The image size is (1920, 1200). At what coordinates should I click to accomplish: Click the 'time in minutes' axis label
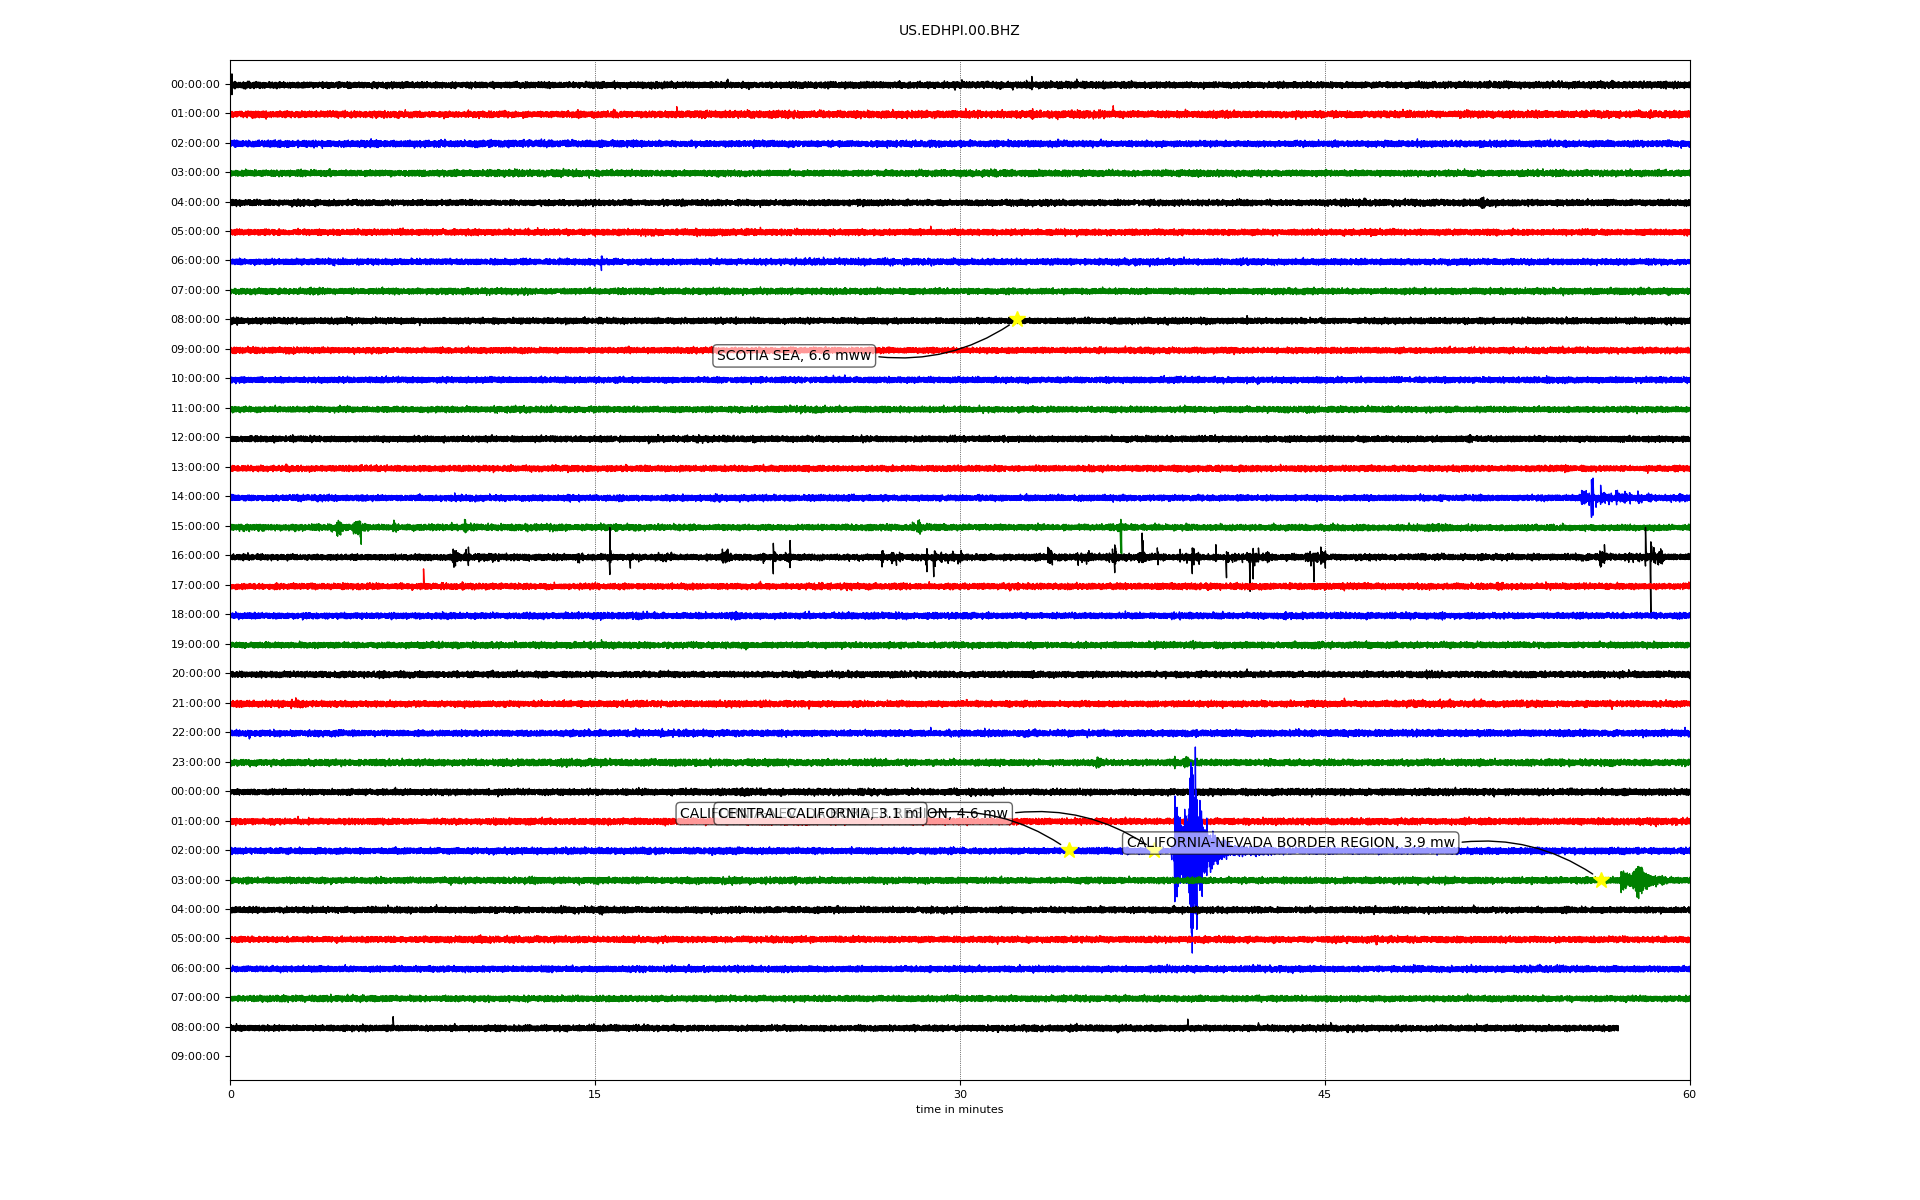pos(959,1110)
